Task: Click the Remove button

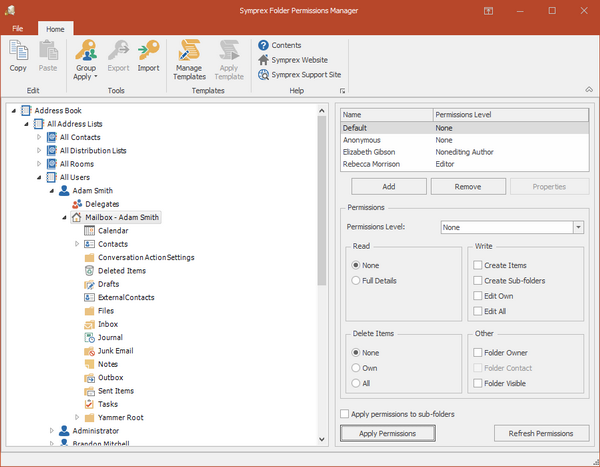Action: [468, 186]
